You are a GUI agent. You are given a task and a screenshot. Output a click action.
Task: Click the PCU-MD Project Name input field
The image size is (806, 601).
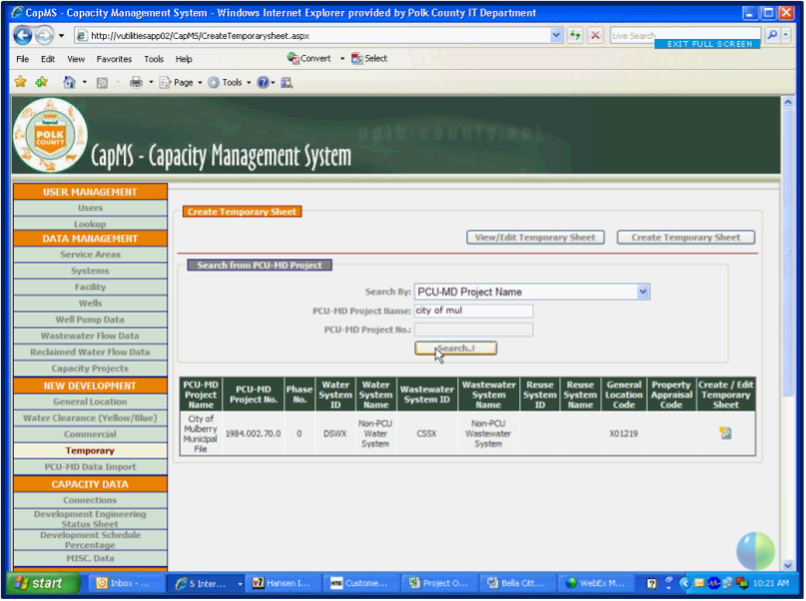(x=473, y=311)
